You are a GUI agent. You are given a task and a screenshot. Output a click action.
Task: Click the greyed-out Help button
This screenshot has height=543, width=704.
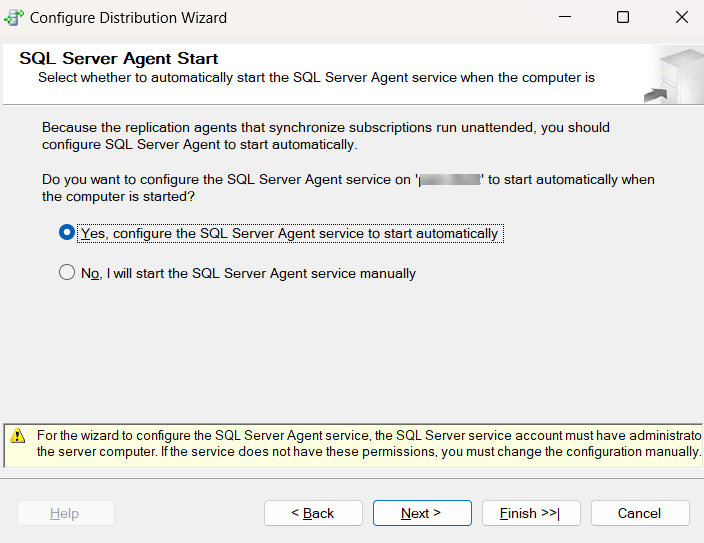[65, 513]
